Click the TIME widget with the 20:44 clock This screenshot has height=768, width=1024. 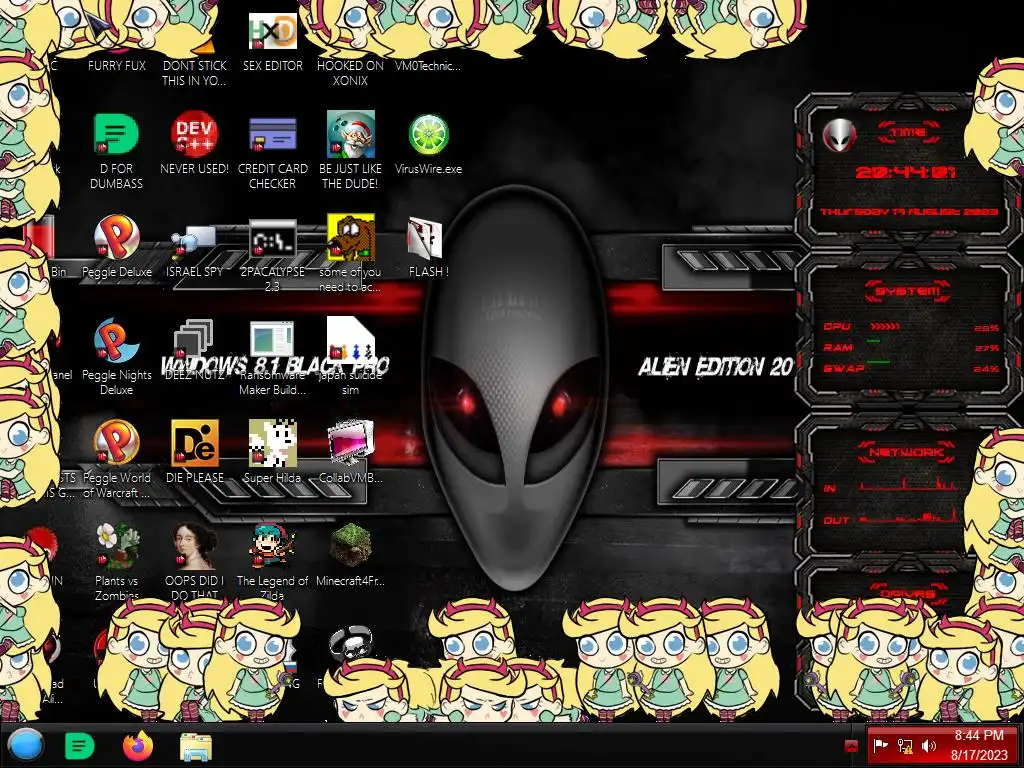tap(906, 172)
